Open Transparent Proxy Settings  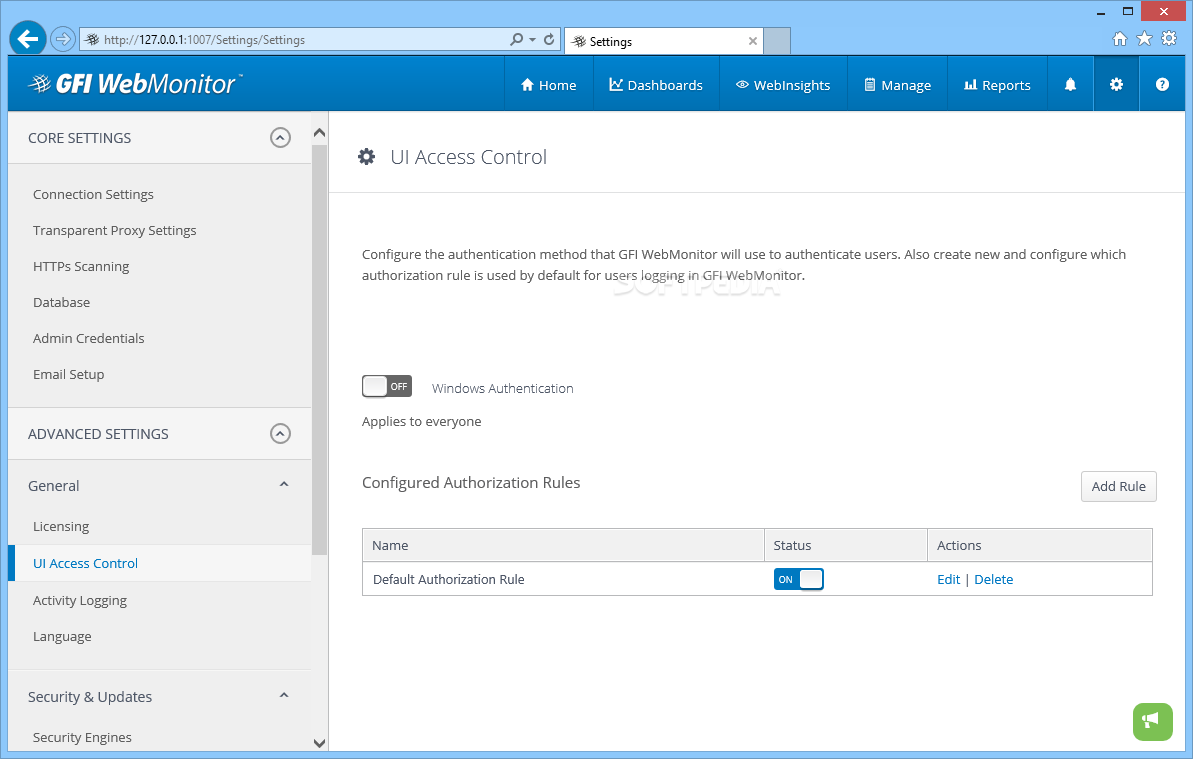[x=114, y=230]
